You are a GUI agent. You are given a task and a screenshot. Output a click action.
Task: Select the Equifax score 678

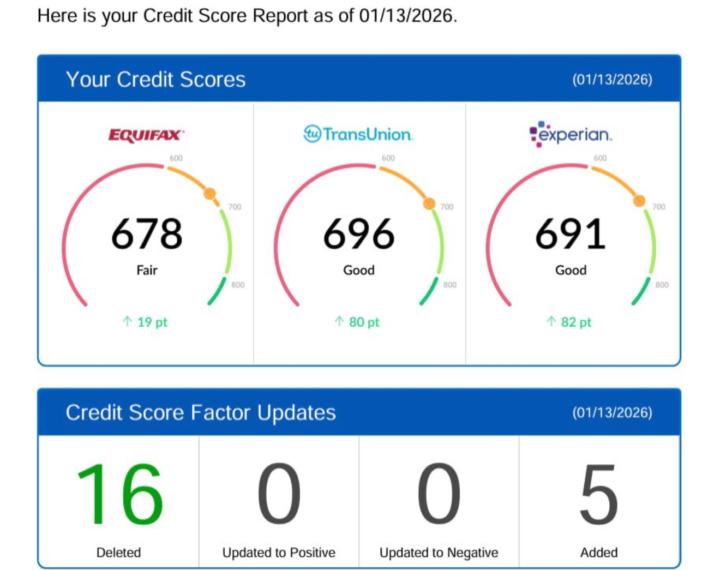coord(147,234)
